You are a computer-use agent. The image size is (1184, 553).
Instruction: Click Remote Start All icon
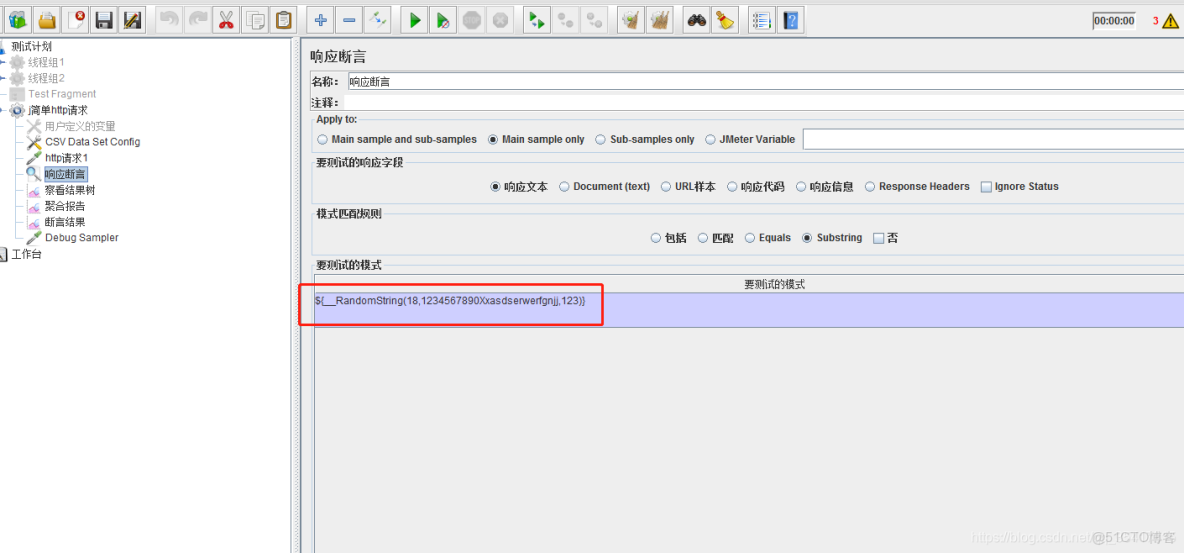[537, 20]
